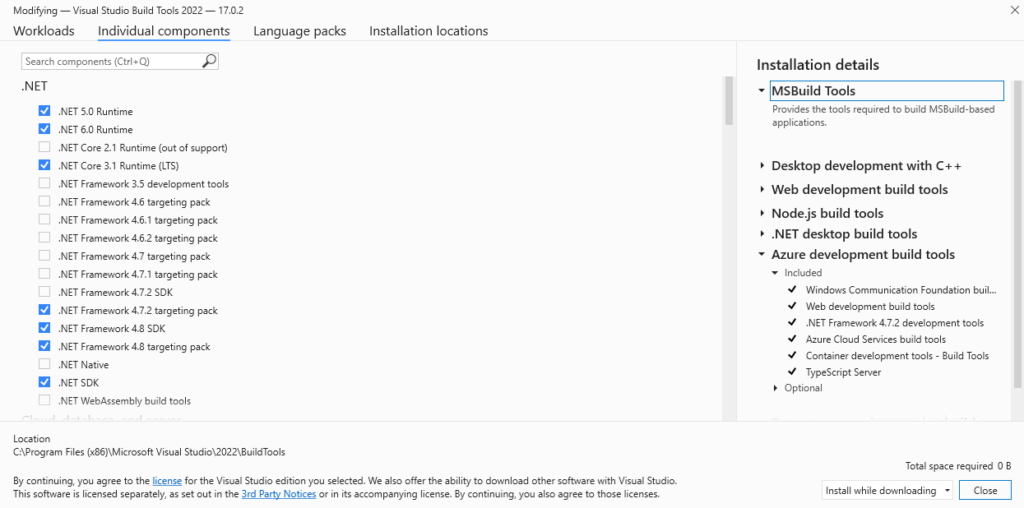Select .NET Framework 4.7.2 development tools item
This screenshot has height=508, width=1024.
(895, 323)
